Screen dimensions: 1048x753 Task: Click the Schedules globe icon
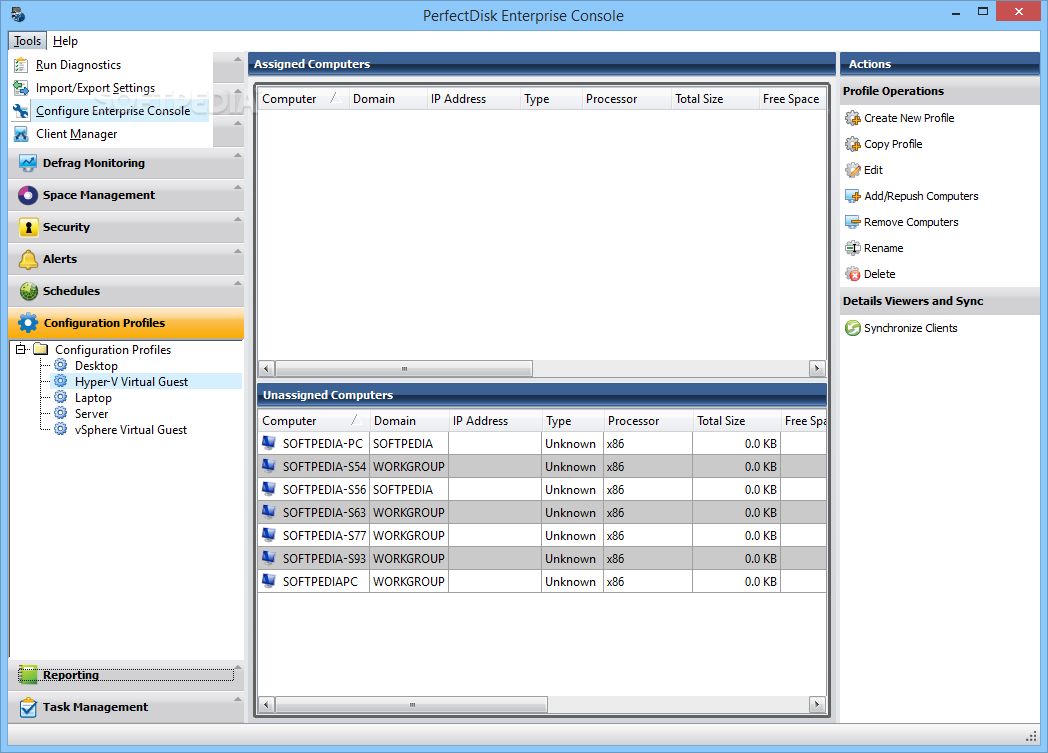coord(28,291)
